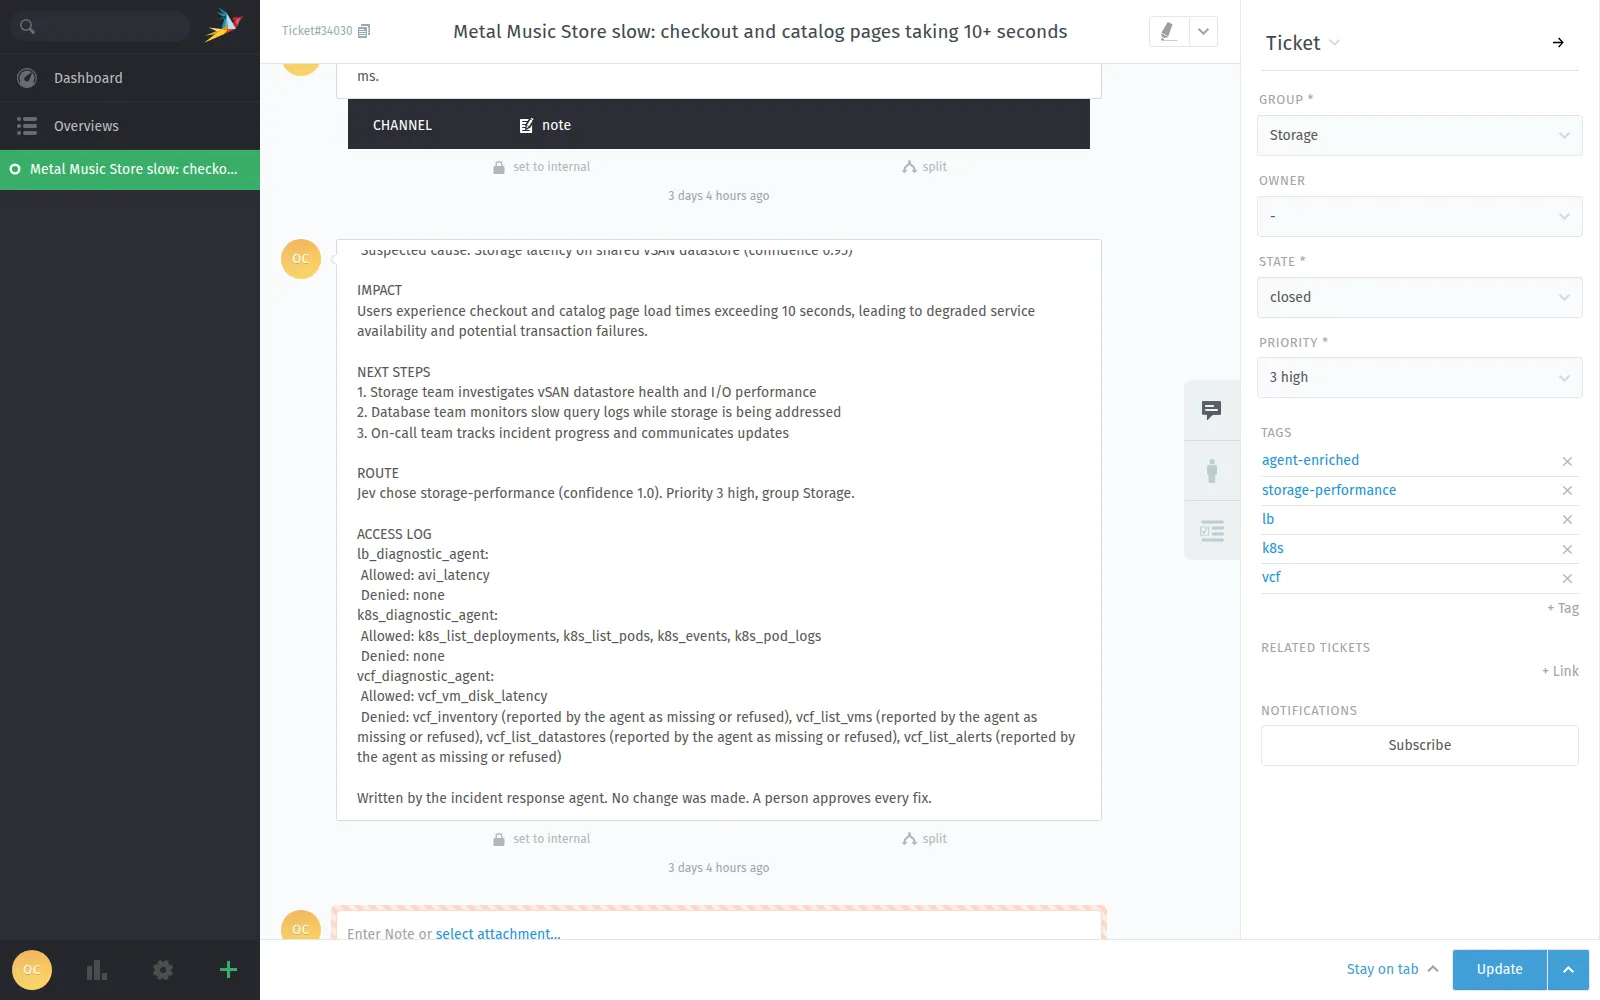Remove the agent-enriched tag
This screenshot has width=1600, height=1000.
point(1567,461)
